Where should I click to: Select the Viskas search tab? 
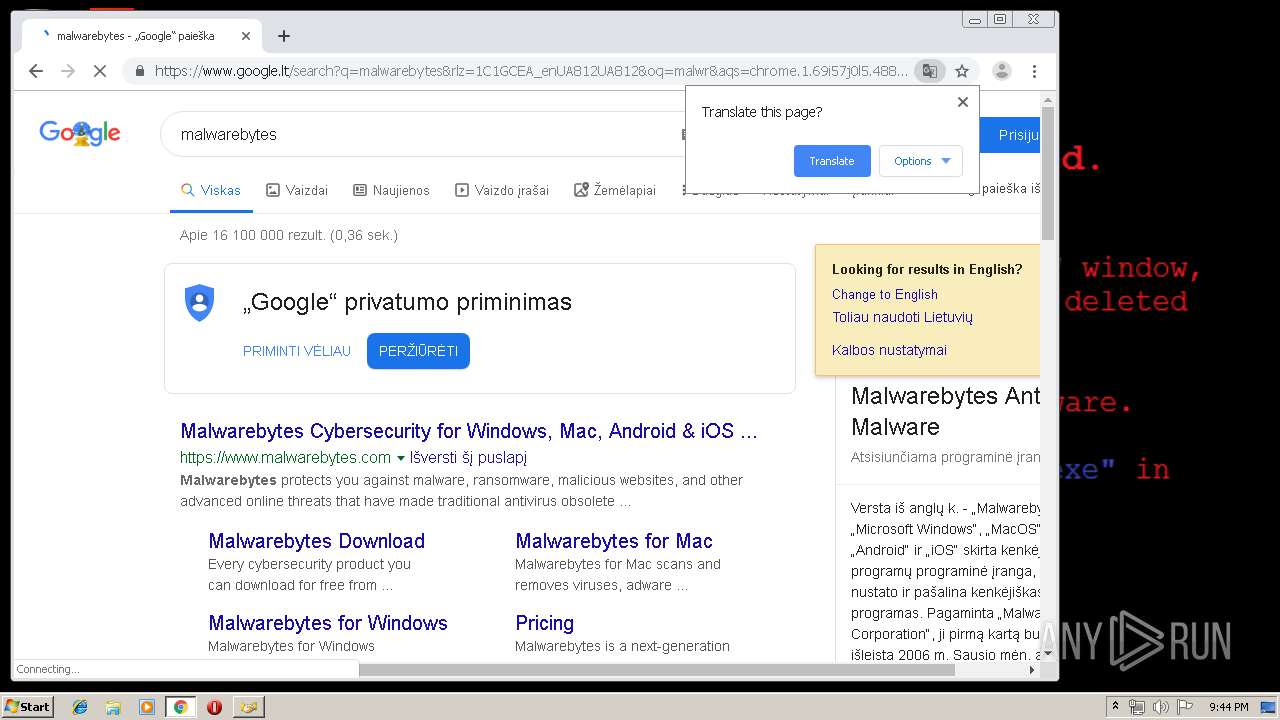click(211, 190)
